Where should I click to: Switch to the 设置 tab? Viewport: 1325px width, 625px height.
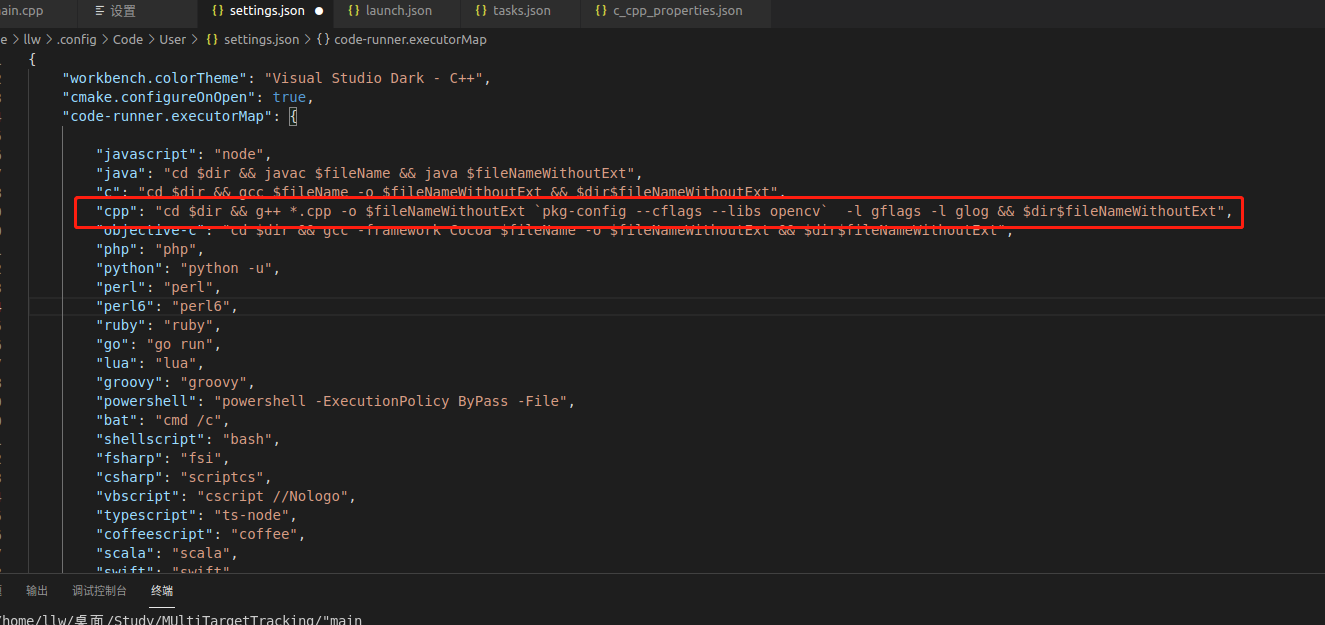123,11
